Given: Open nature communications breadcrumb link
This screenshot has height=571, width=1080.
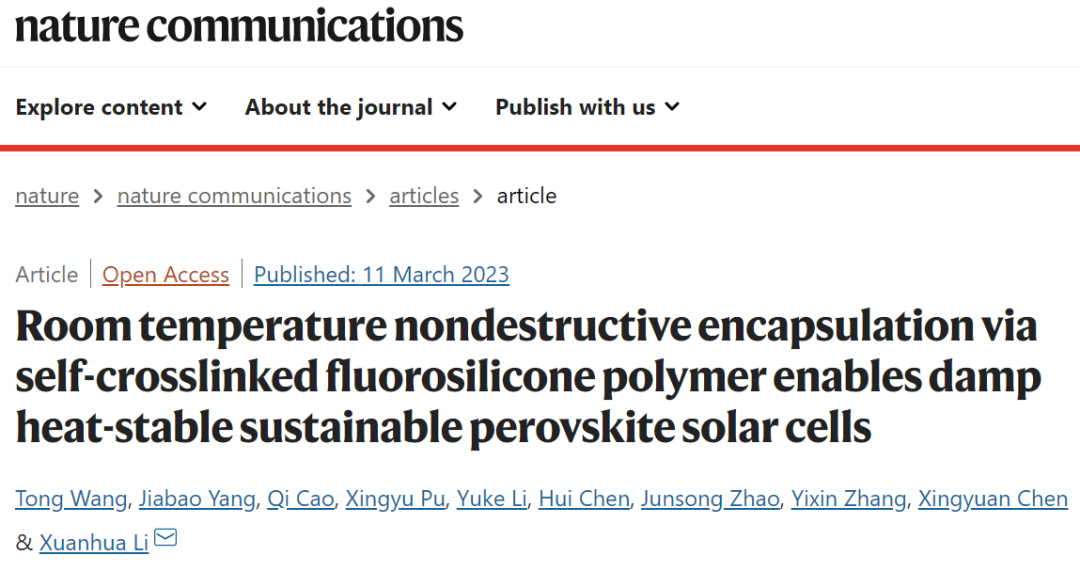Looking at the screenshot, I should pyautogui.click(x=234, y=196).
